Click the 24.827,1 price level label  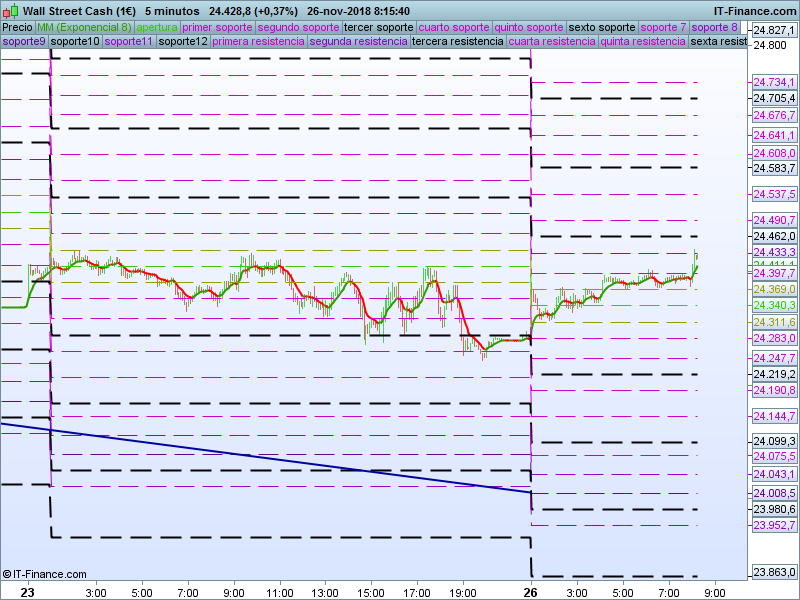click(x=773, y=30)
